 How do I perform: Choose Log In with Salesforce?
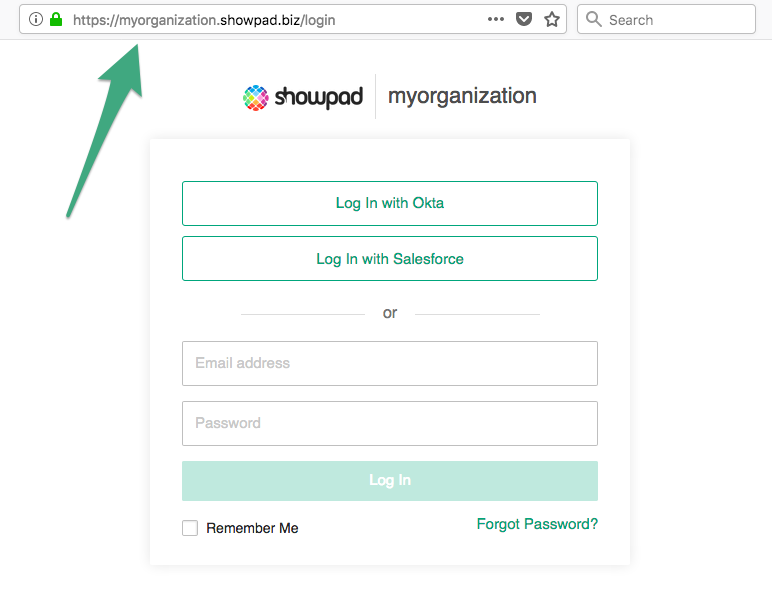pyautogui.click(x=390, y=259)
